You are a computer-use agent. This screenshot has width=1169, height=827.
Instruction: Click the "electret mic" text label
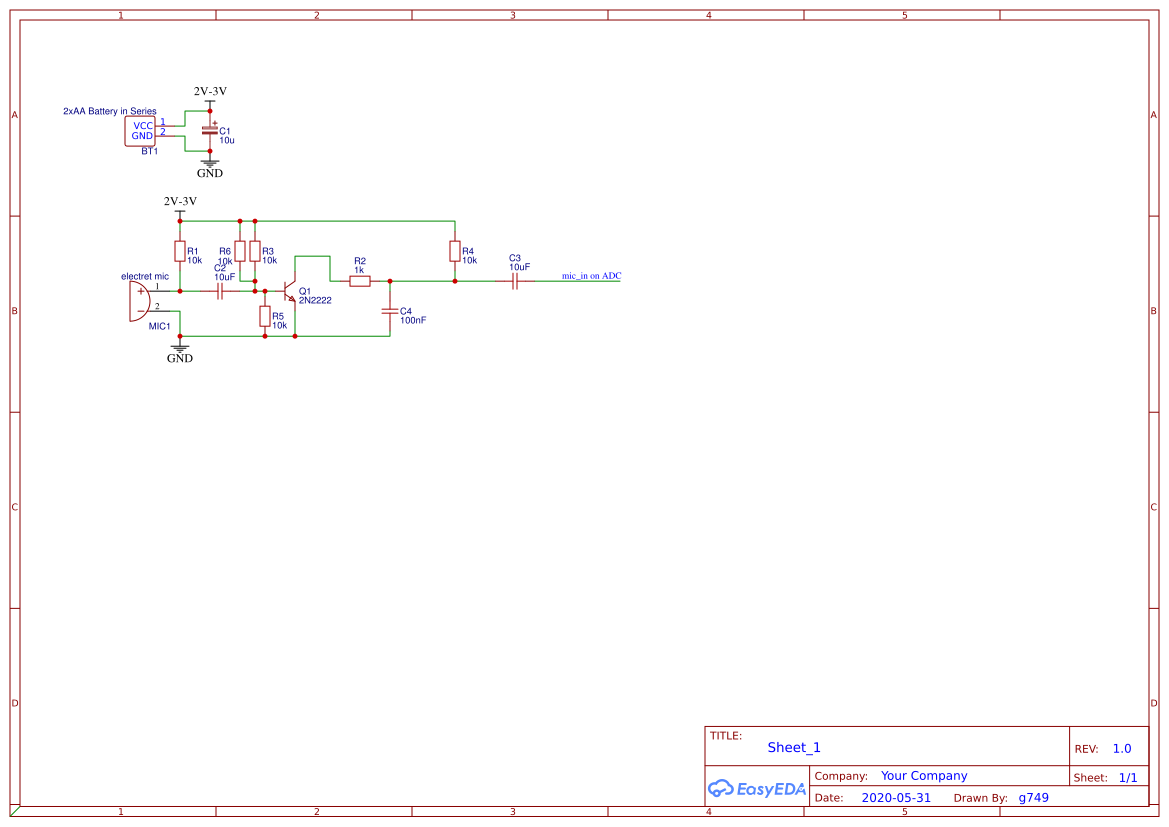145,276
